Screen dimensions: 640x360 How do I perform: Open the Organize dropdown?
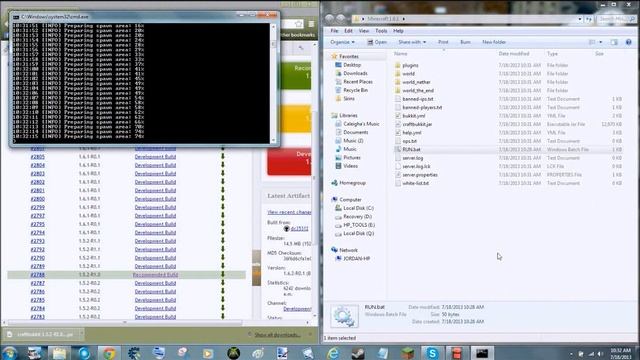(342, 42)
